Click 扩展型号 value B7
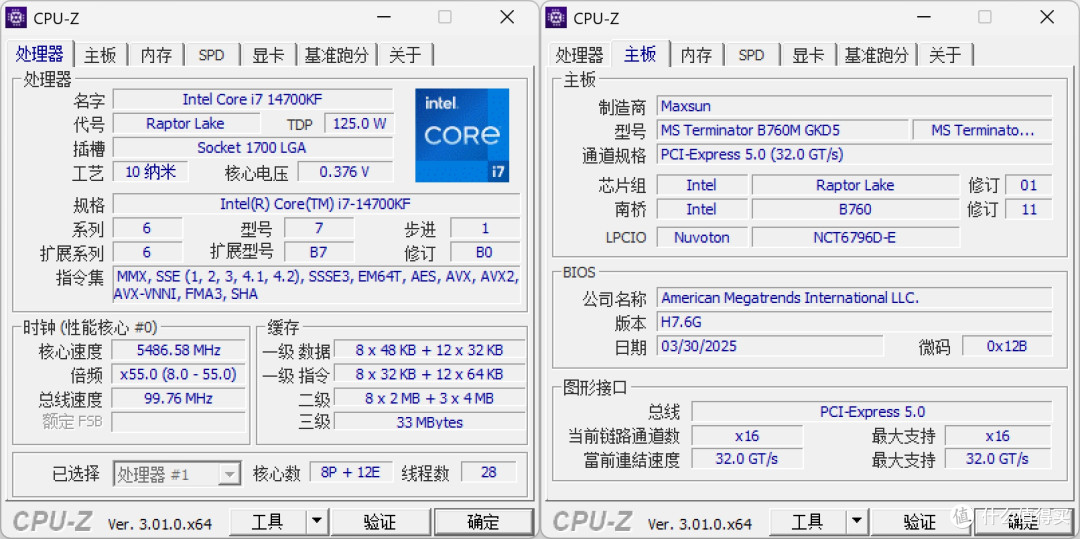The width and height of the screenshot is (1080, 539). [x=319, y=252]
